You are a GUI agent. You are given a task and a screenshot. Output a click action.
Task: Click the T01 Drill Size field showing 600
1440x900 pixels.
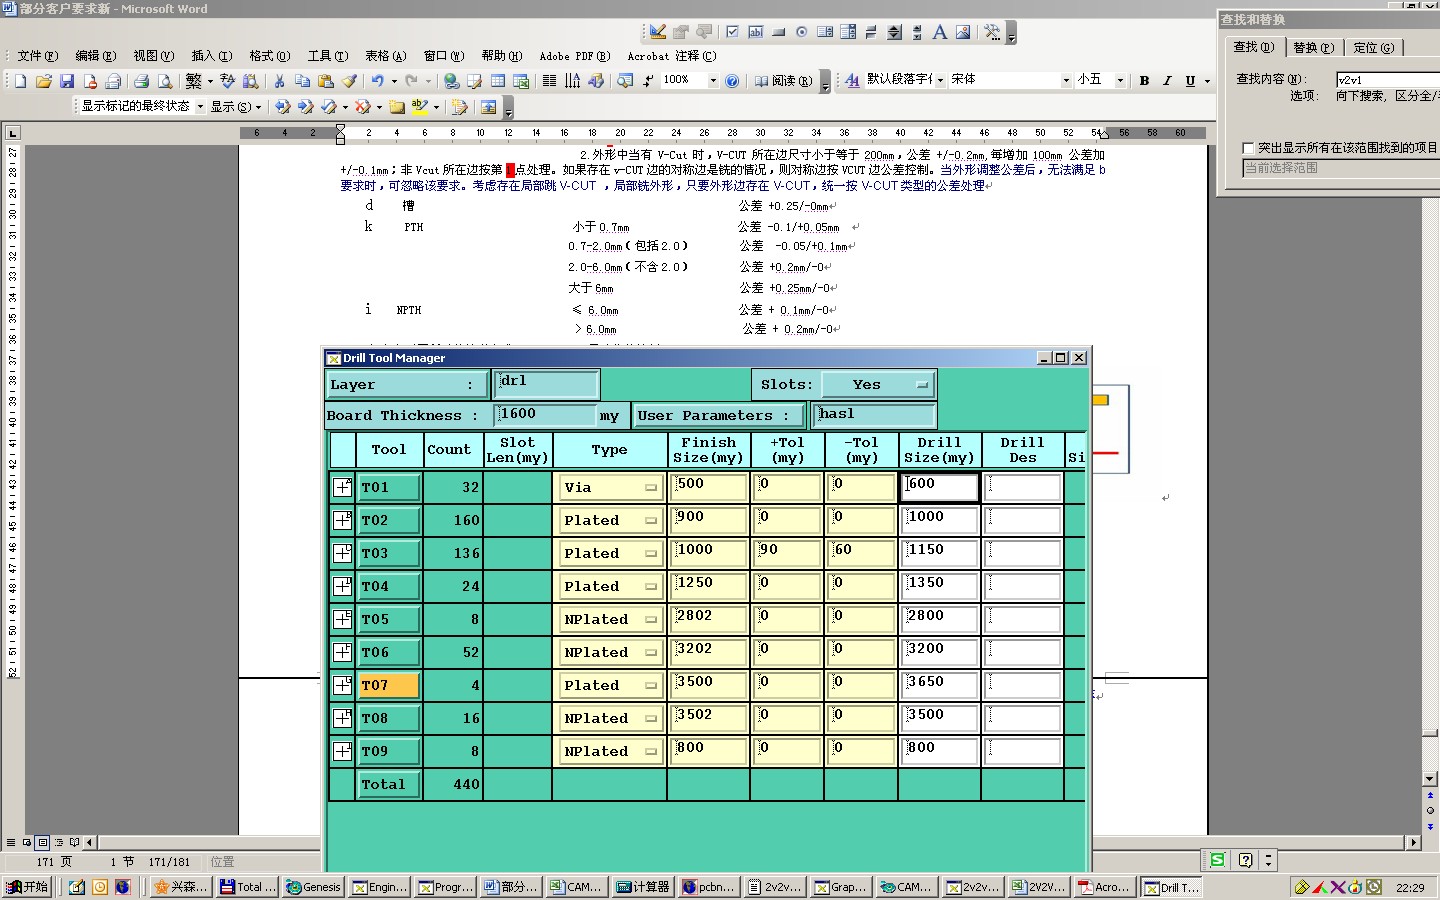pyautogui.click(x=939, y=487)
